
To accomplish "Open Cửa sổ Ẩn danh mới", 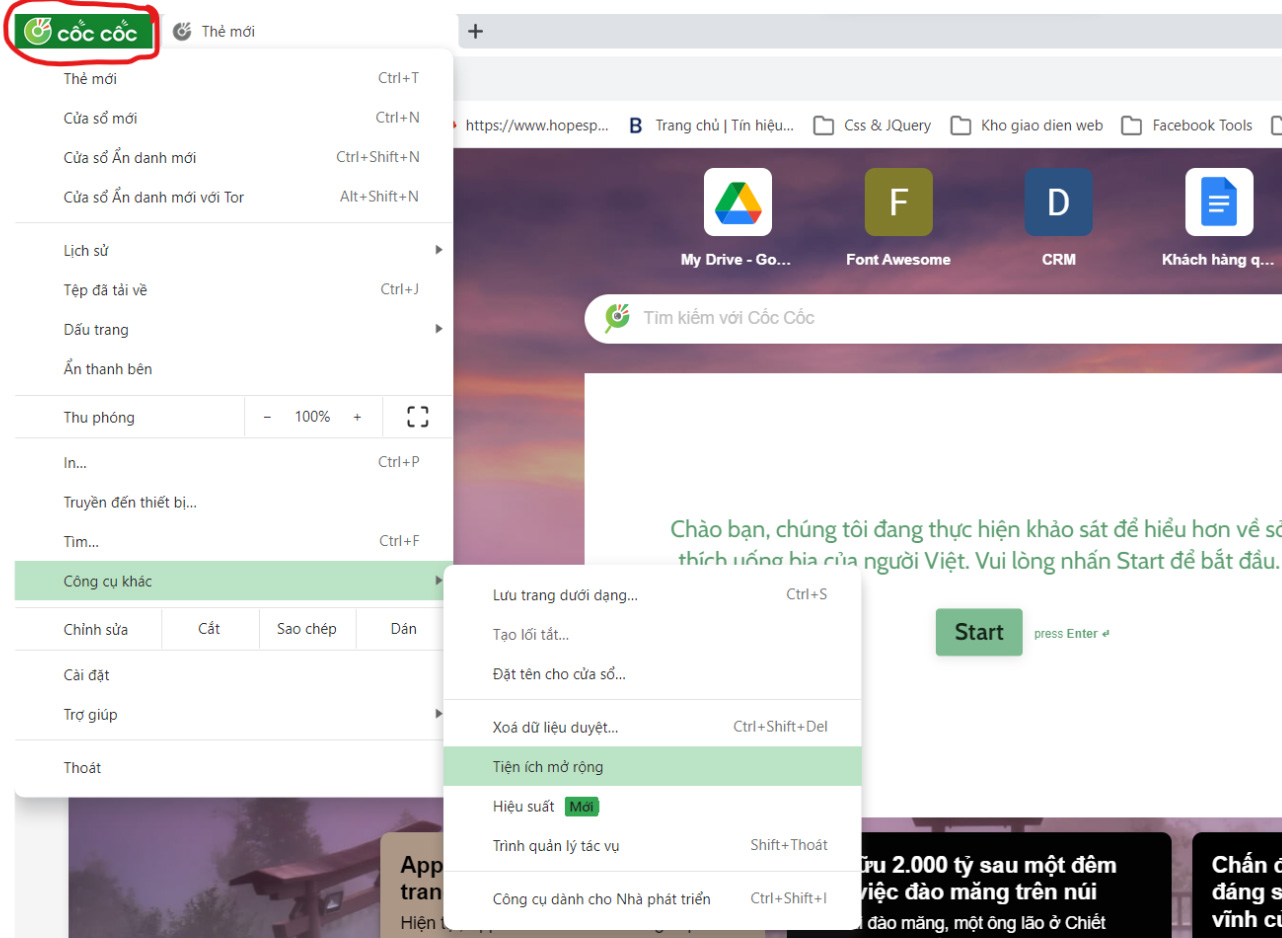I will (x=234, y=157).
